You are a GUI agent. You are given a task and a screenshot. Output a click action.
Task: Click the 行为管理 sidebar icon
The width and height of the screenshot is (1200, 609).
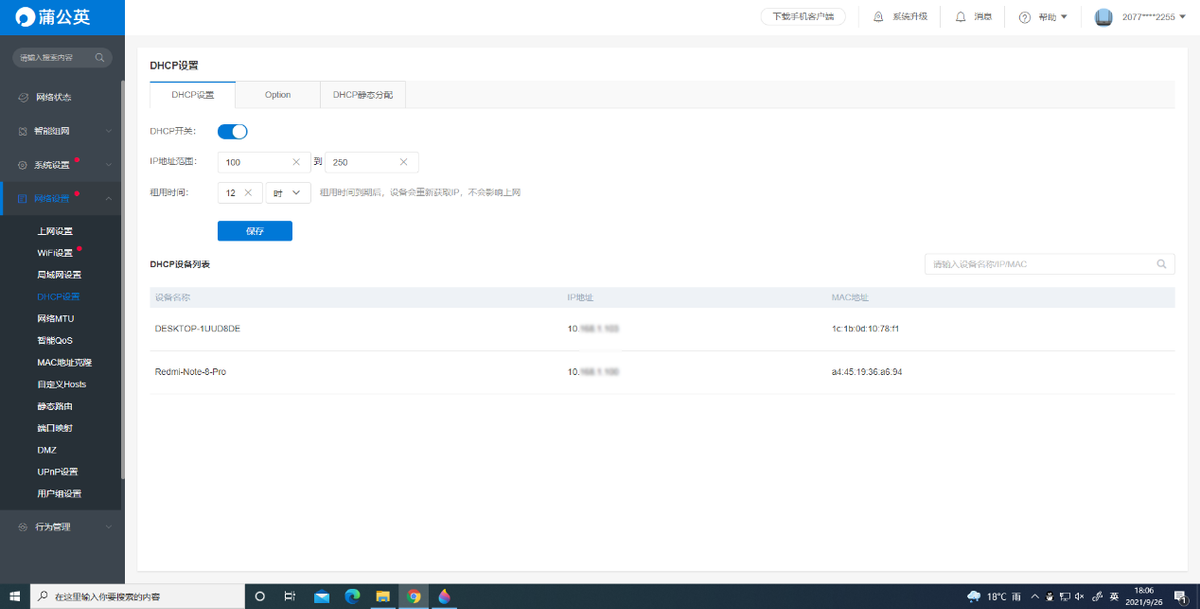[23, 526]
